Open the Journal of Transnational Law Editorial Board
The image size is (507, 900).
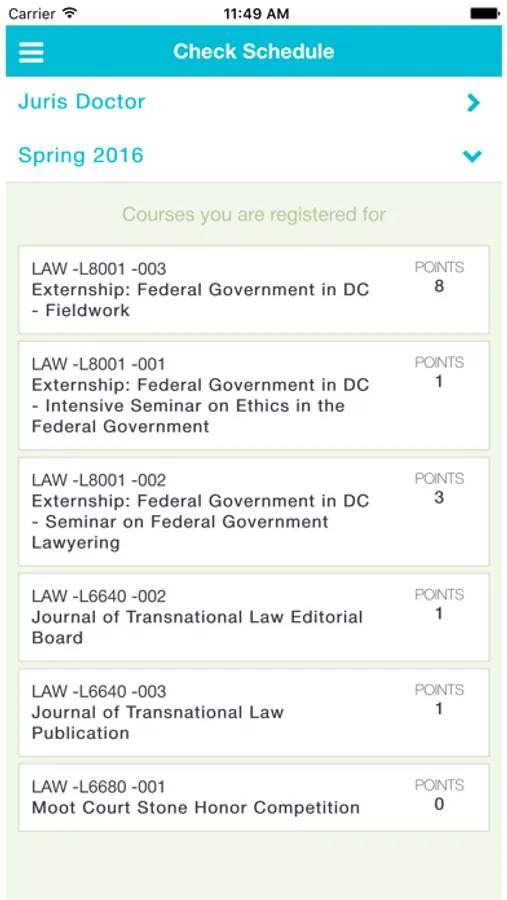tap(254, 617)
